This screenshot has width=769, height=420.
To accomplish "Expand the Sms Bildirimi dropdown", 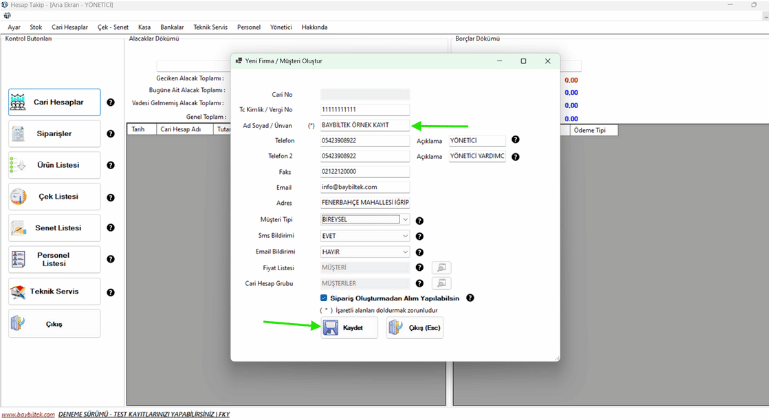I will (x=405, y=236).
